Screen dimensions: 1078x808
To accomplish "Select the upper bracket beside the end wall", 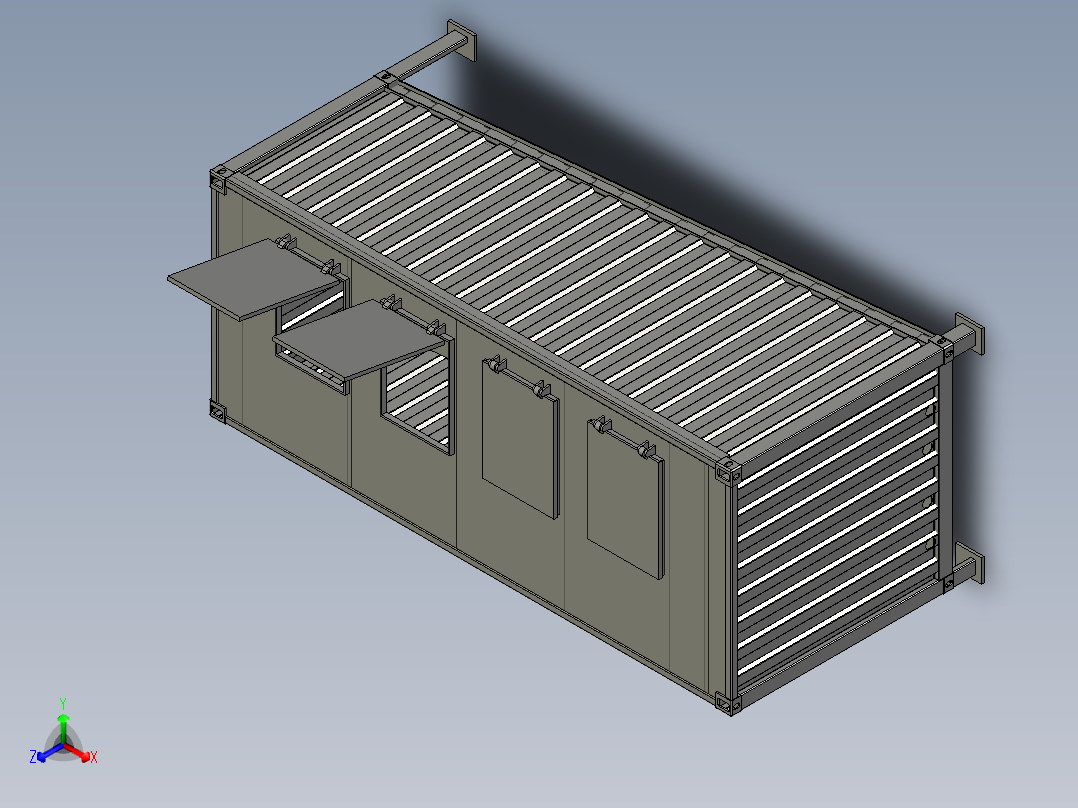I will (x=968, y=336).
